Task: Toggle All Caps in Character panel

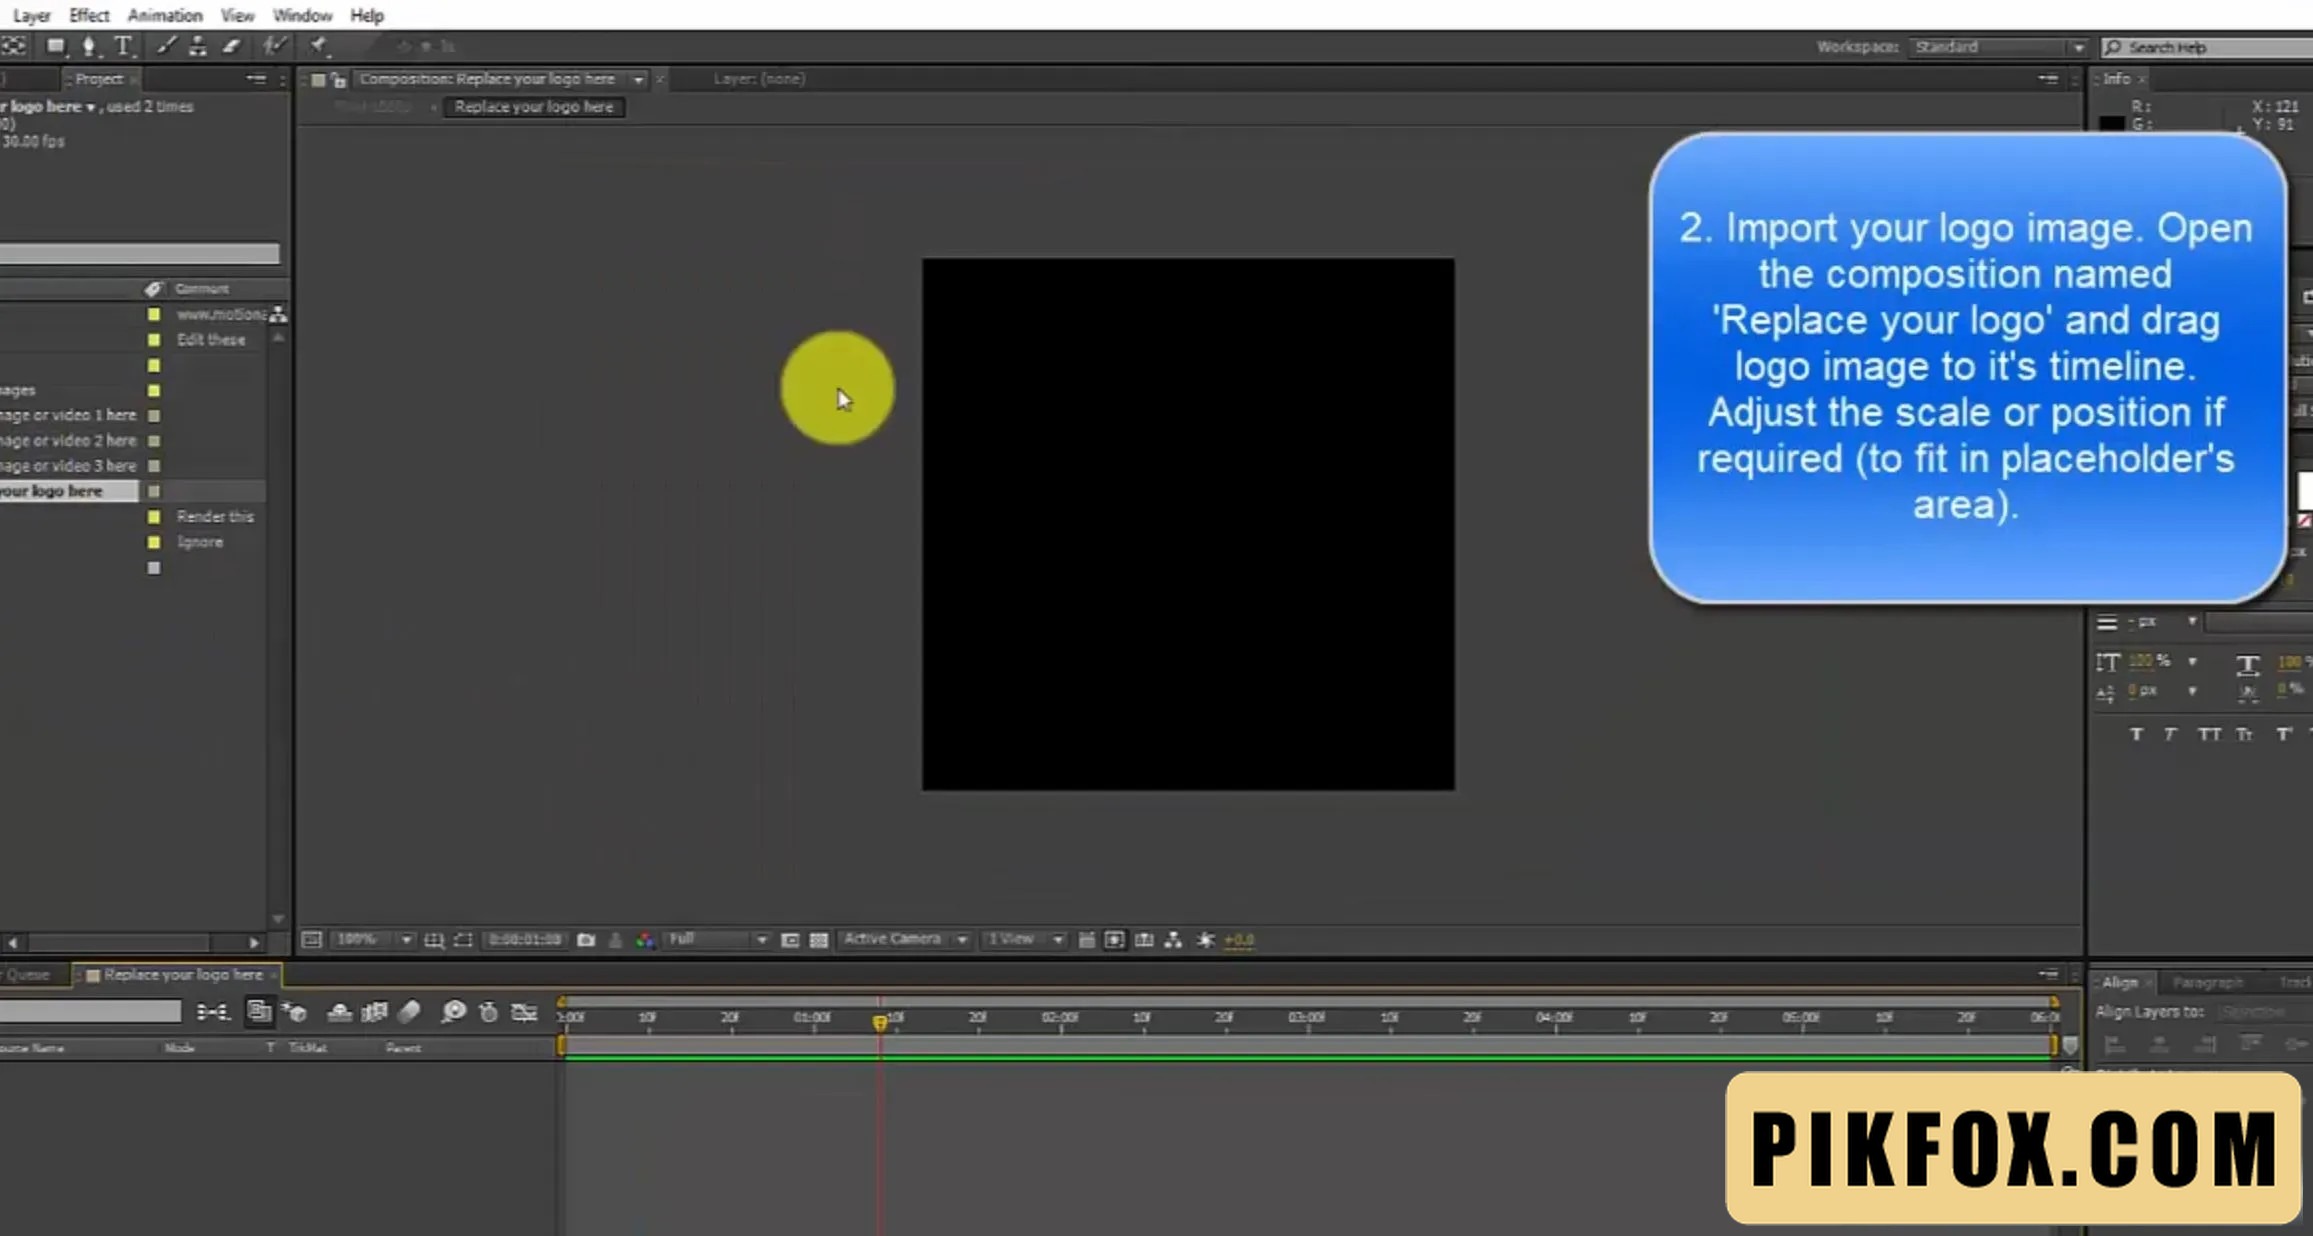Action: pos(2208,735)
